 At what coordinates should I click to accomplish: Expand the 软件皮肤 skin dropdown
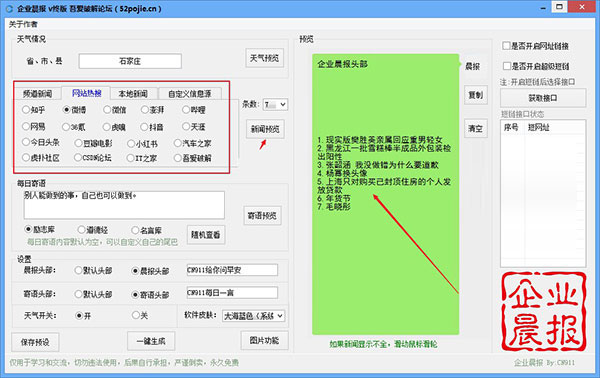[254, 316]
